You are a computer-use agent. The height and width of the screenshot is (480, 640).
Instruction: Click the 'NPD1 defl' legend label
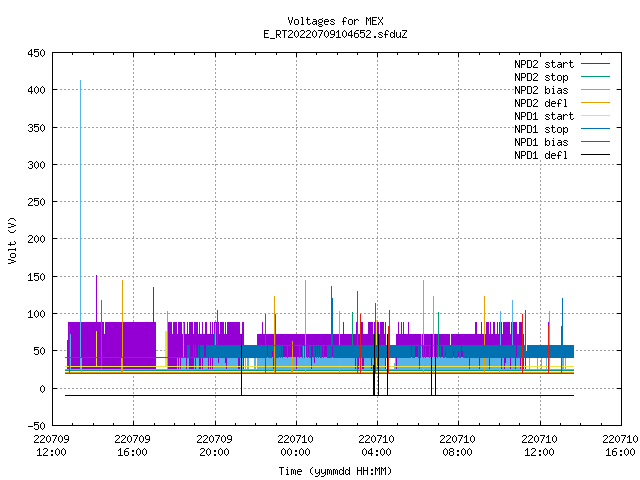541,156
